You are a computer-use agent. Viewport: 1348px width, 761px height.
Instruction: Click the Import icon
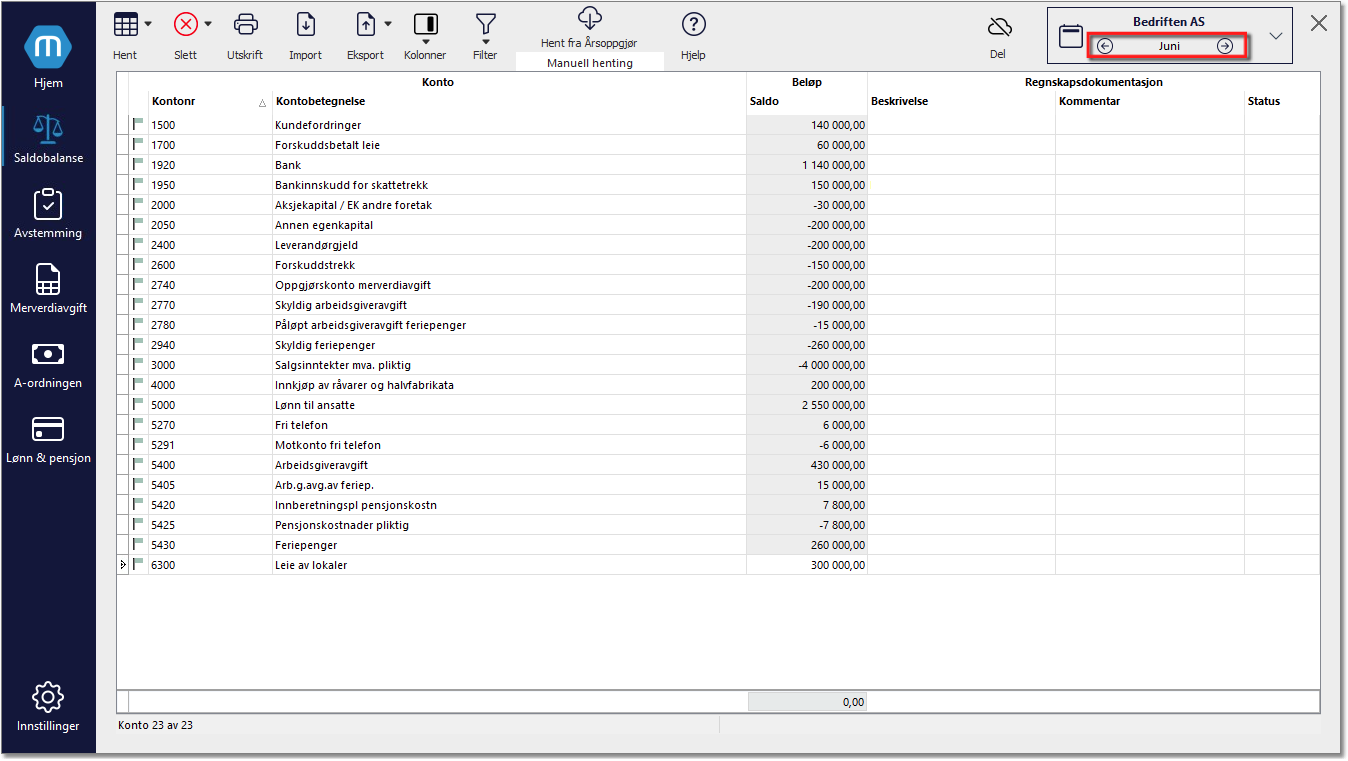[306, 24]
